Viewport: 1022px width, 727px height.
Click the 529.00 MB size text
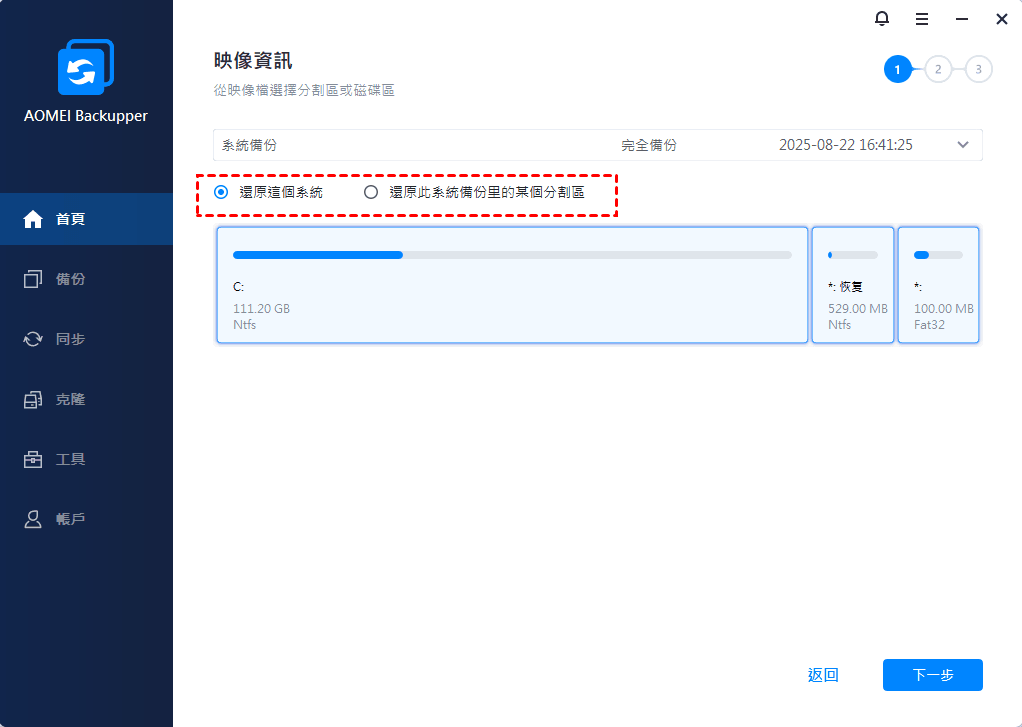point(858,308)
